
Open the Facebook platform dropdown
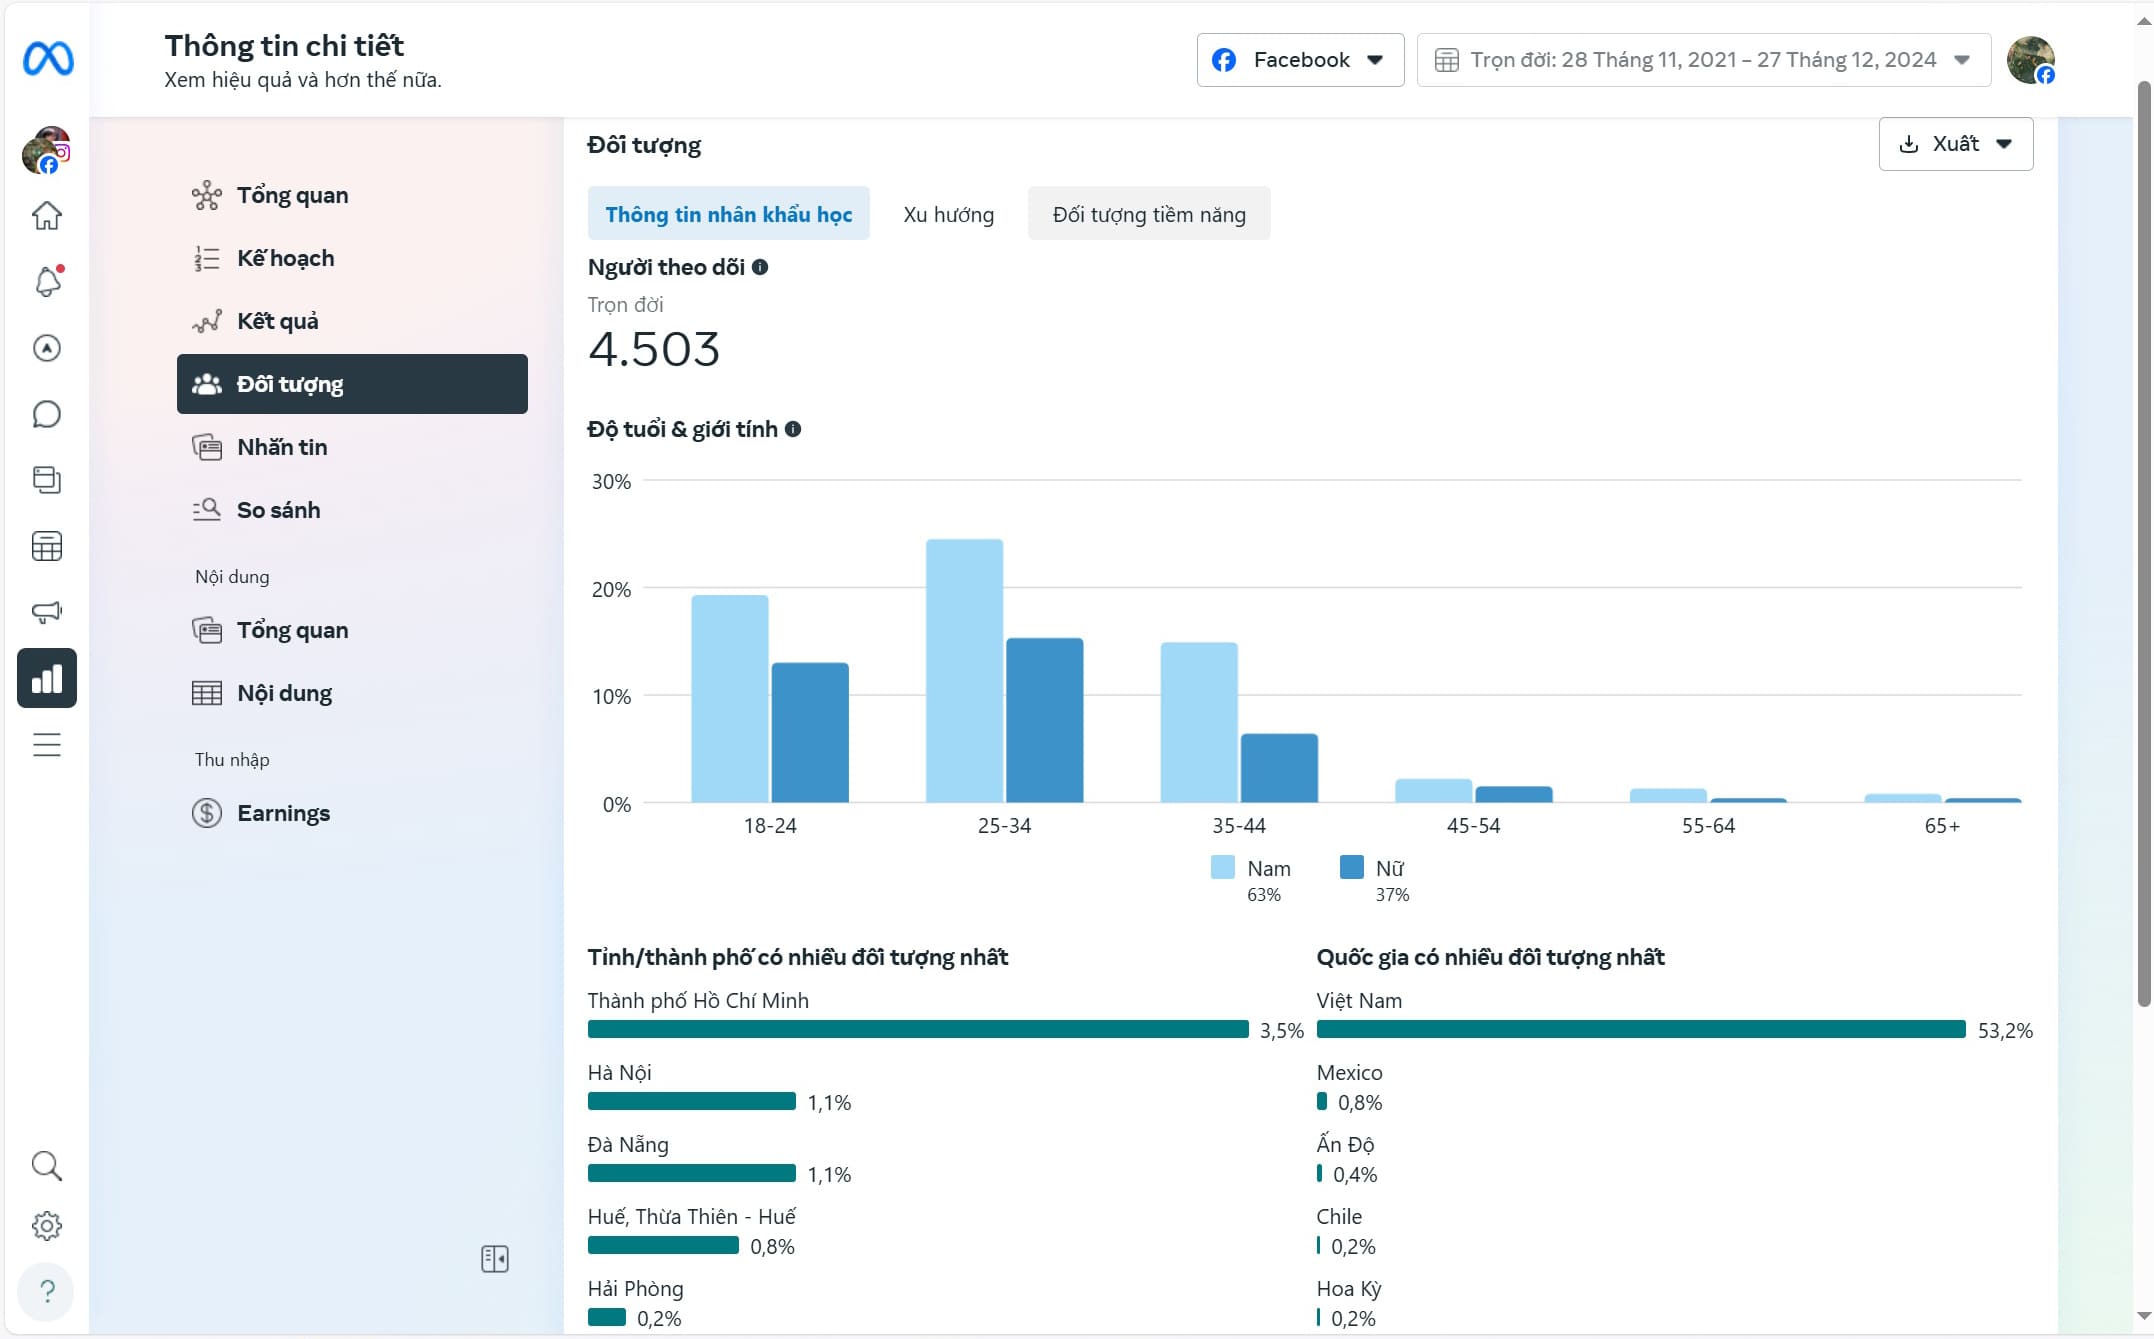pyautogui.click(x=1300, y=60)
